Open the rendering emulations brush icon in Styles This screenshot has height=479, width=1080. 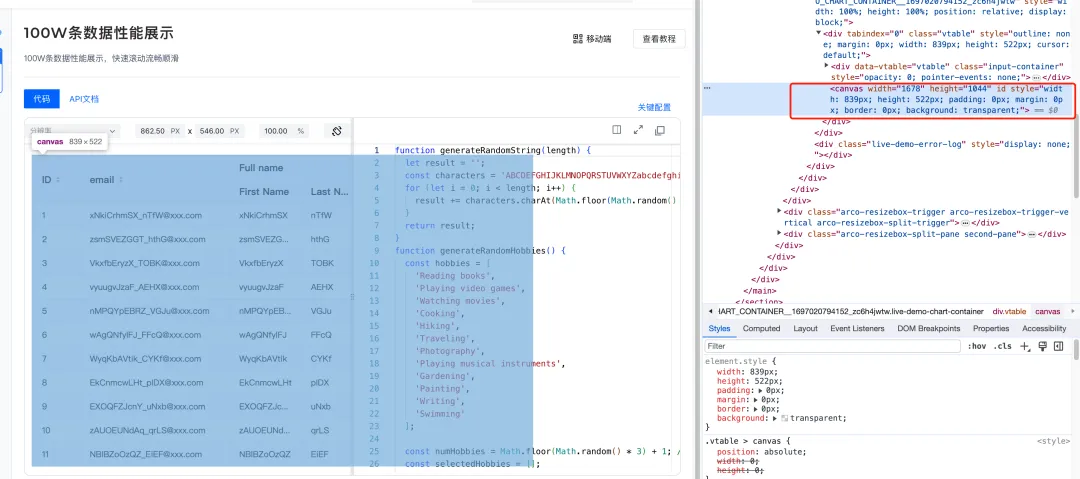click(1042, 346)
